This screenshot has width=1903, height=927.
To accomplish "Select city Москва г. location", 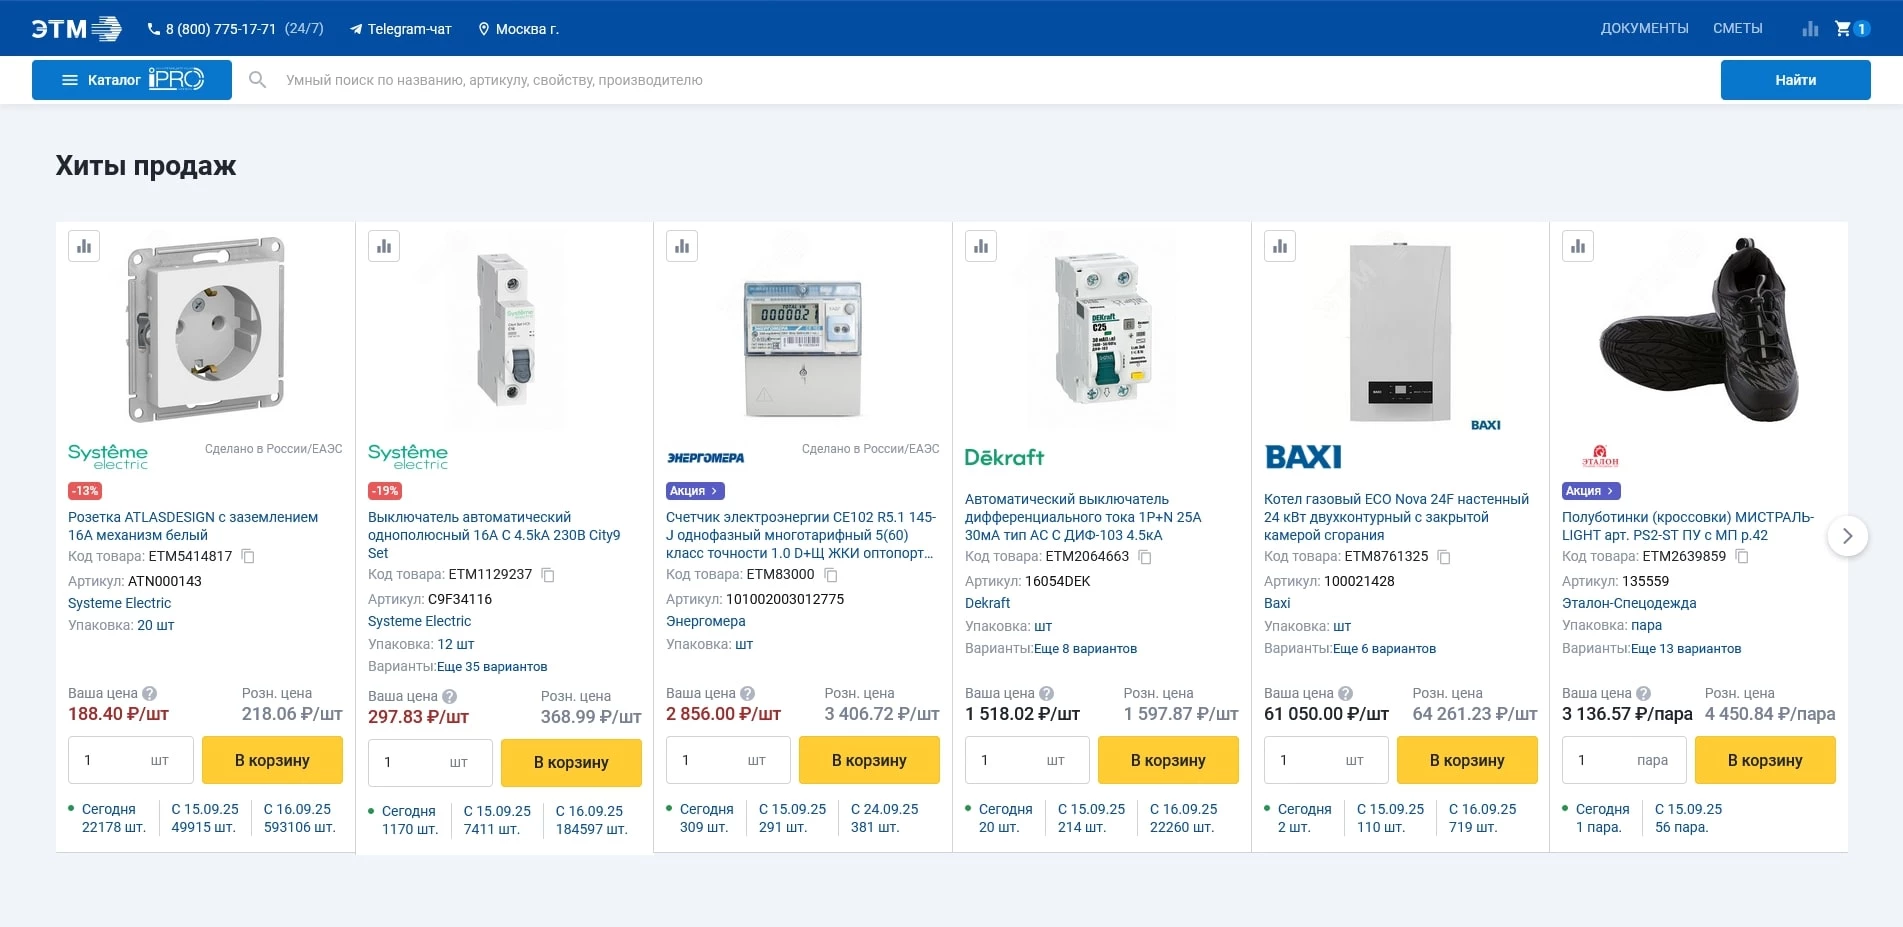I will click(x=519, y=29).
